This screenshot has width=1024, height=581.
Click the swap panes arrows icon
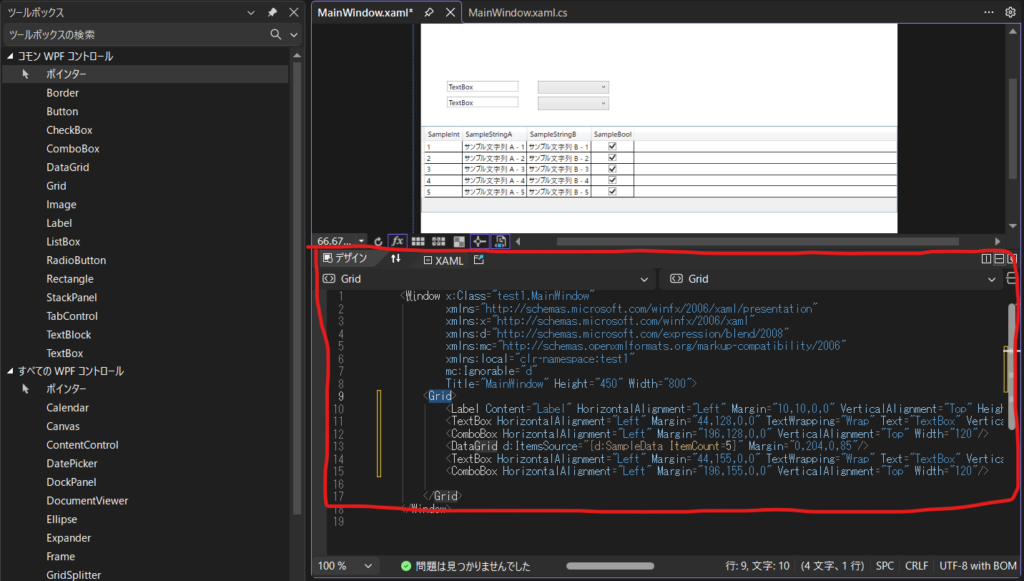[396, 259]
